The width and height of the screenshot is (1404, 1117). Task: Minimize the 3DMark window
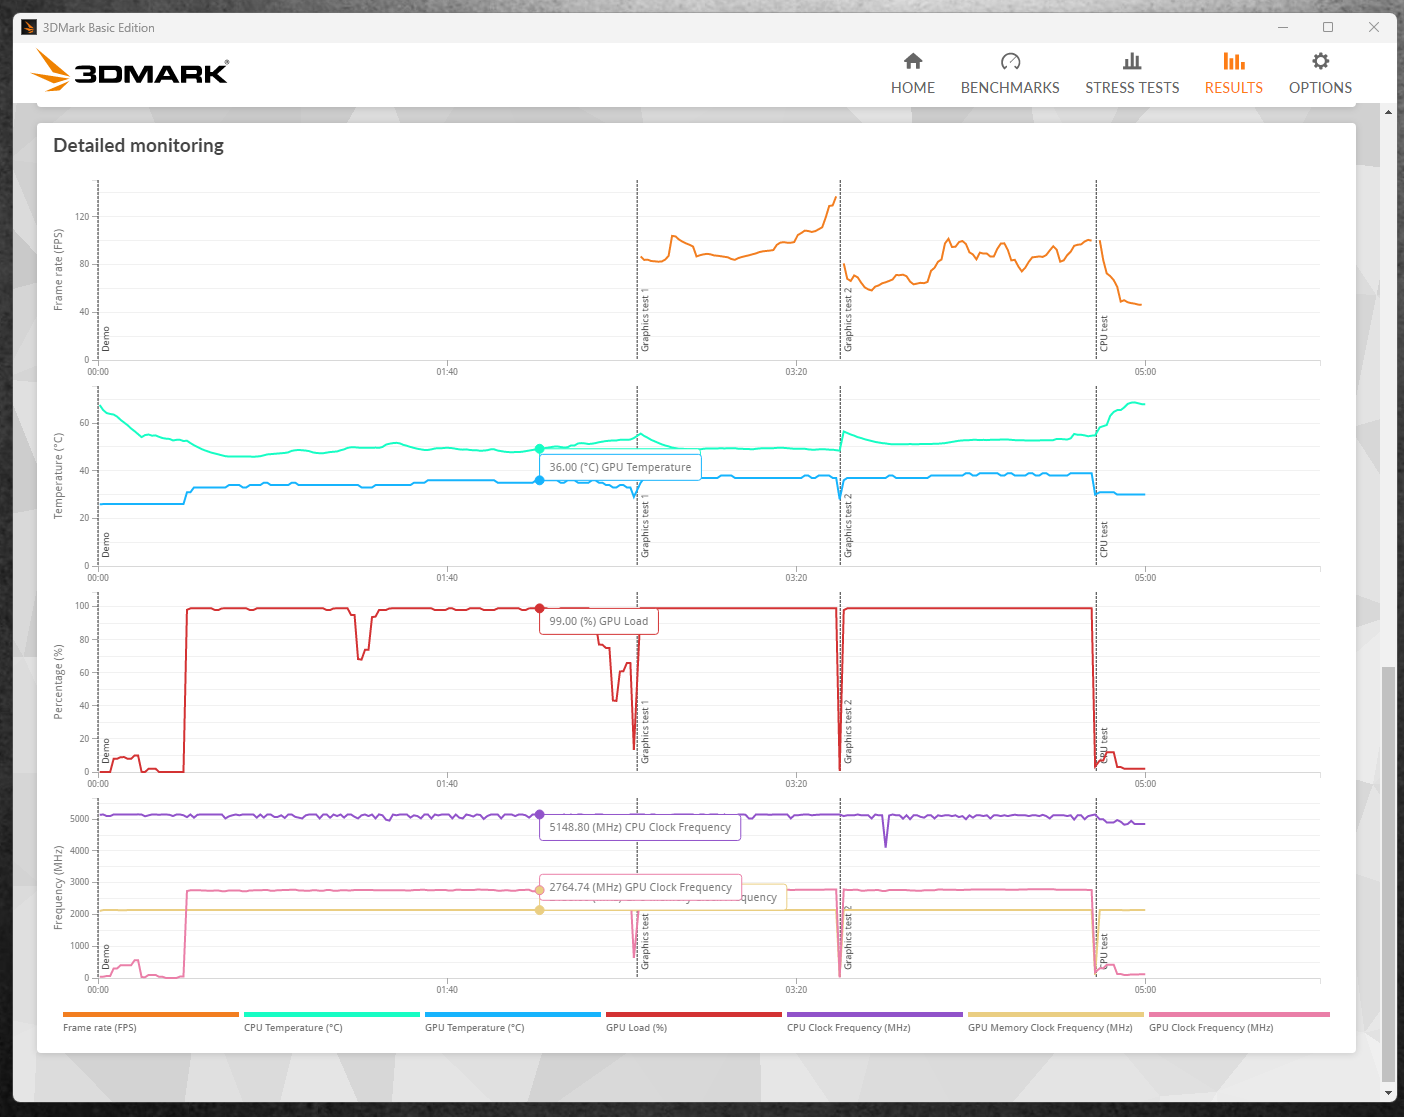coord(1283,27)
